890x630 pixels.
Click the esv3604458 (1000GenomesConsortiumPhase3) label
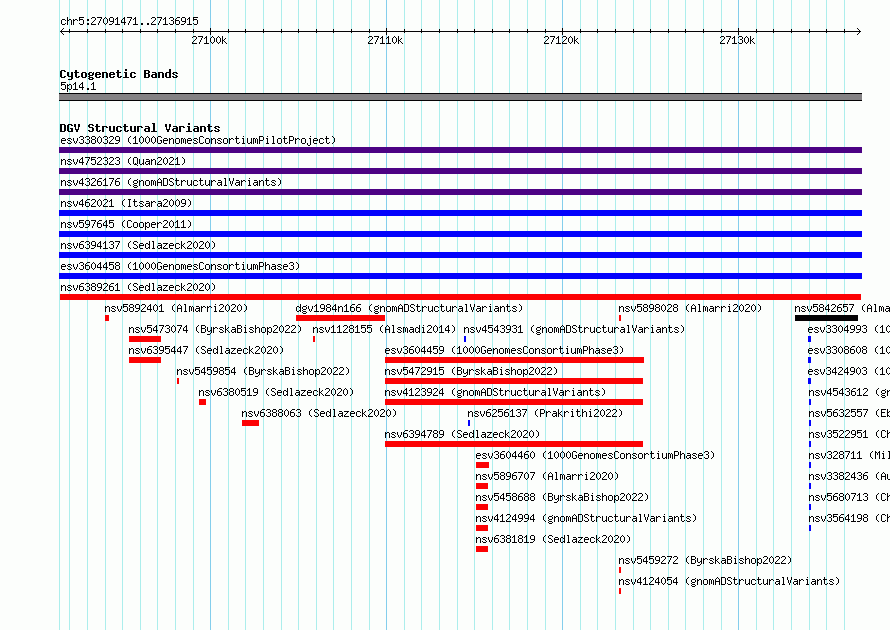click(180, 266)
